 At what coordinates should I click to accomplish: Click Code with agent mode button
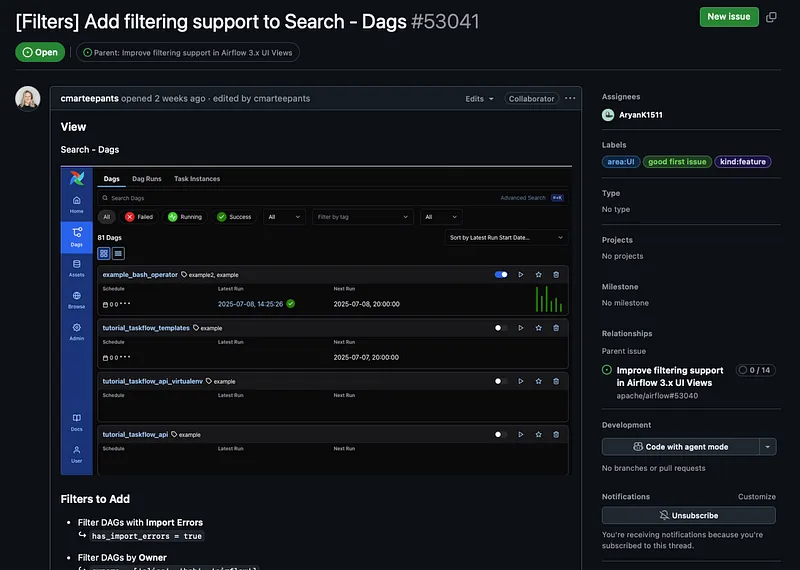tap(681, 447)
